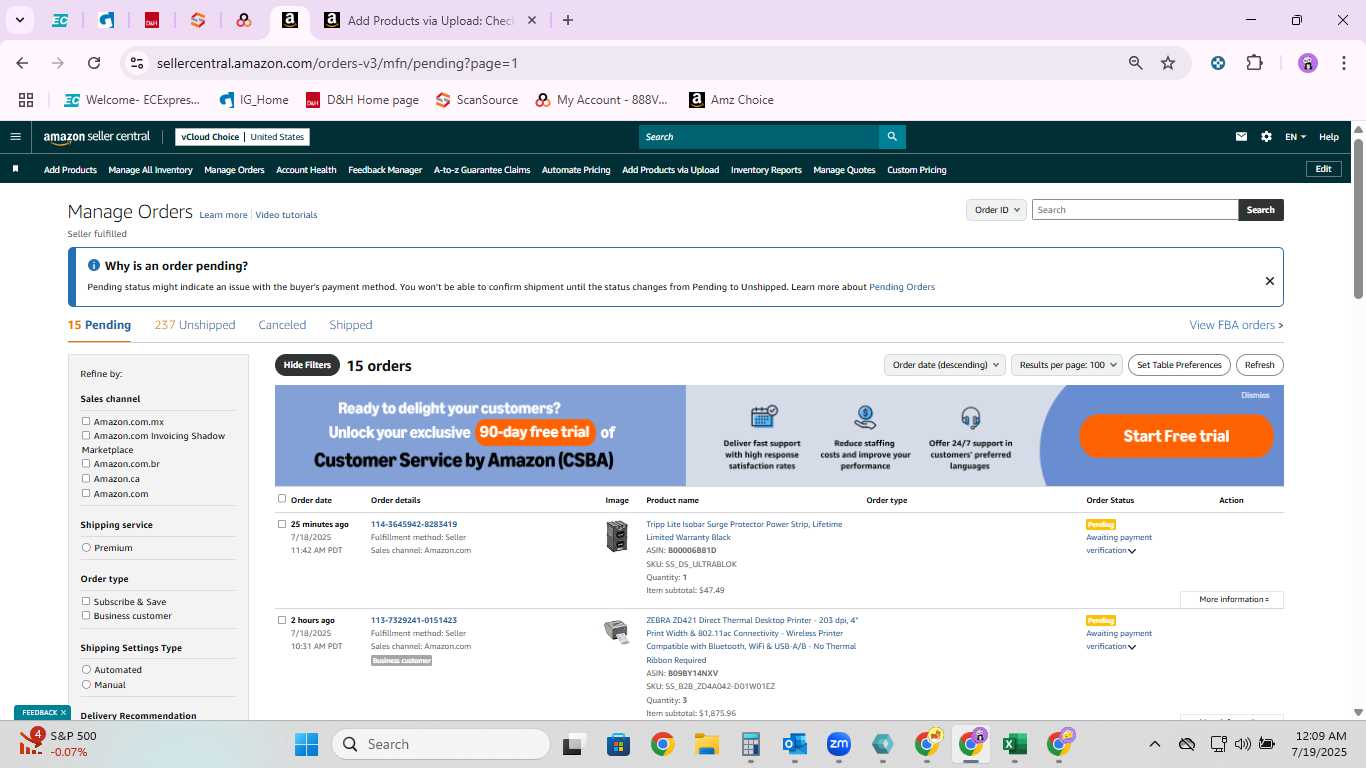Open Excel from the taskbar
The height and width of the screenshot is (768, 1366).
pos(1014,744)
